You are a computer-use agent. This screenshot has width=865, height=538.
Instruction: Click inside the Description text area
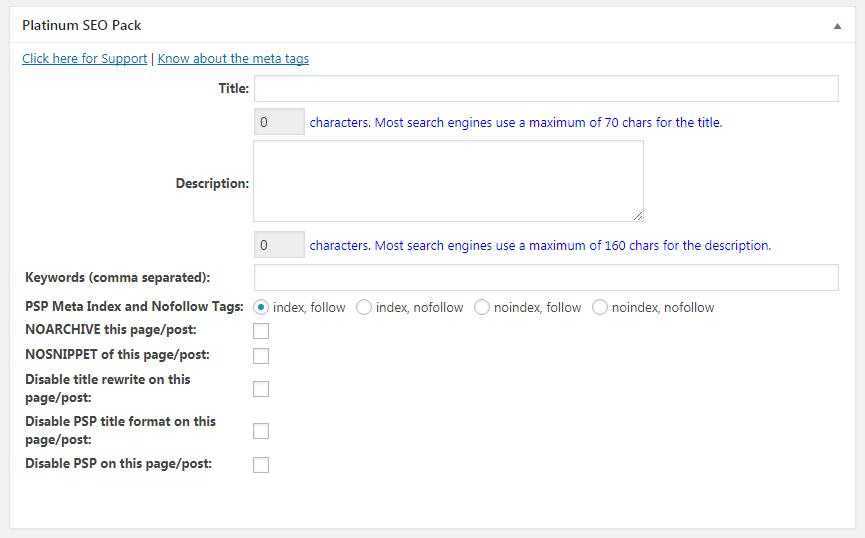click(448, 181)
